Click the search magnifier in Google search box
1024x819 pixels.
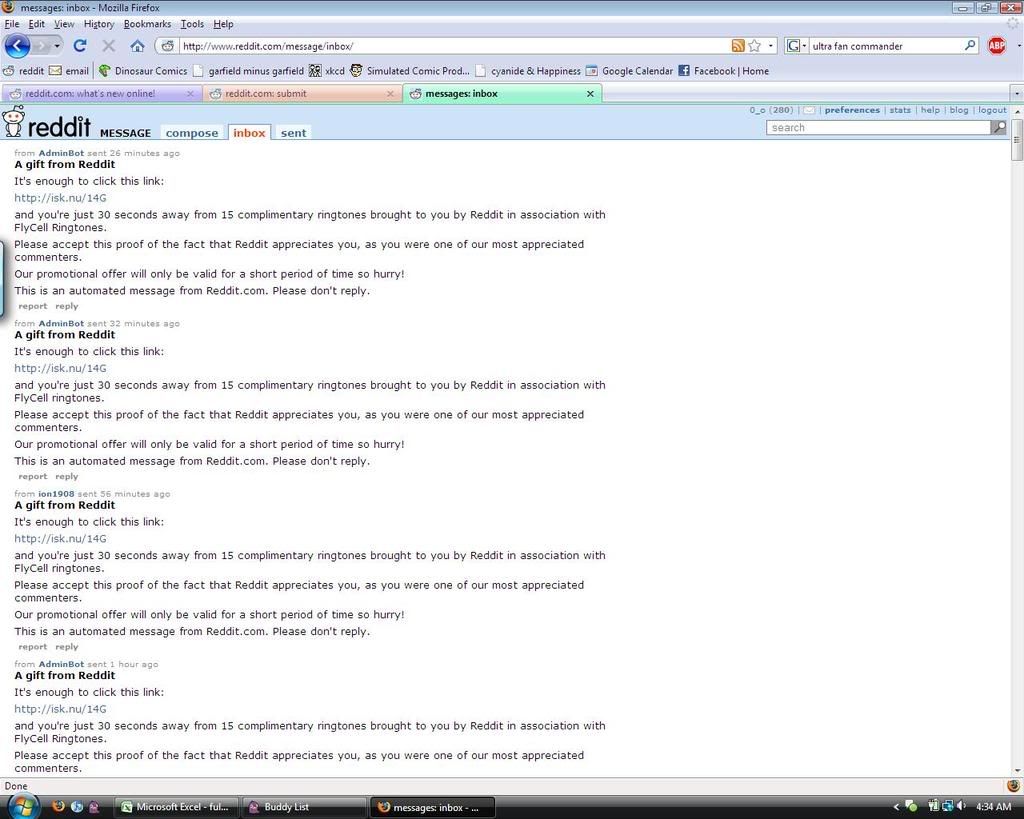tap(969, 46)
